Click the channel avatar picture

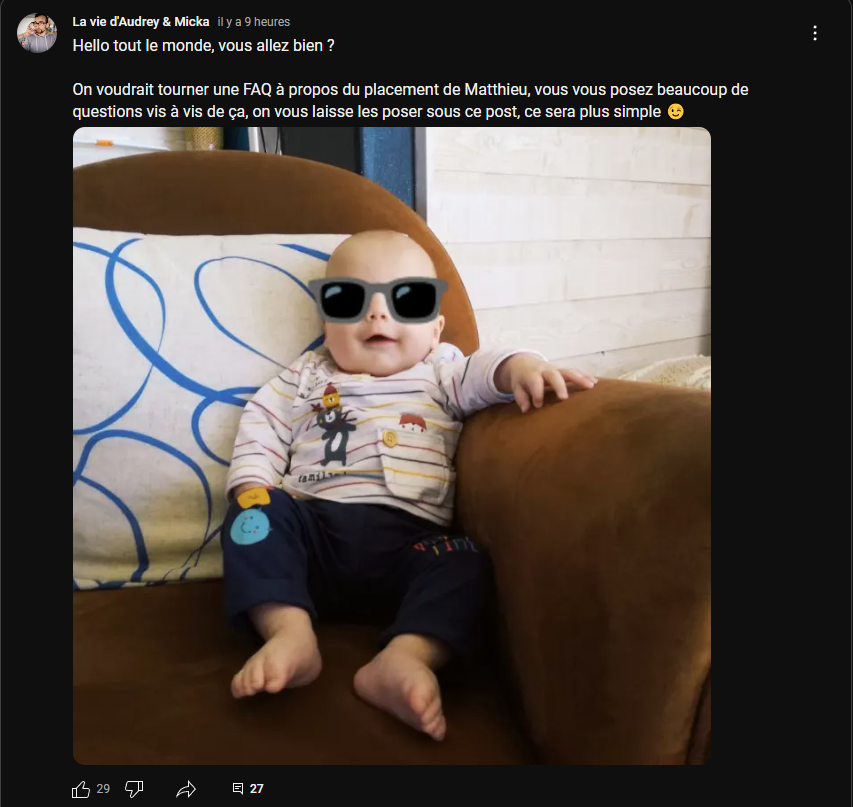pos(37,33)
